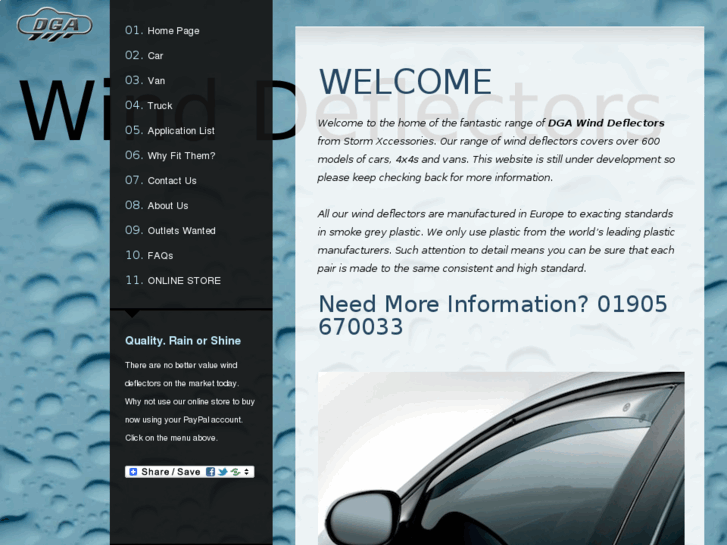
Task: Click the Facebook icon in Share button
Action: 210,472
